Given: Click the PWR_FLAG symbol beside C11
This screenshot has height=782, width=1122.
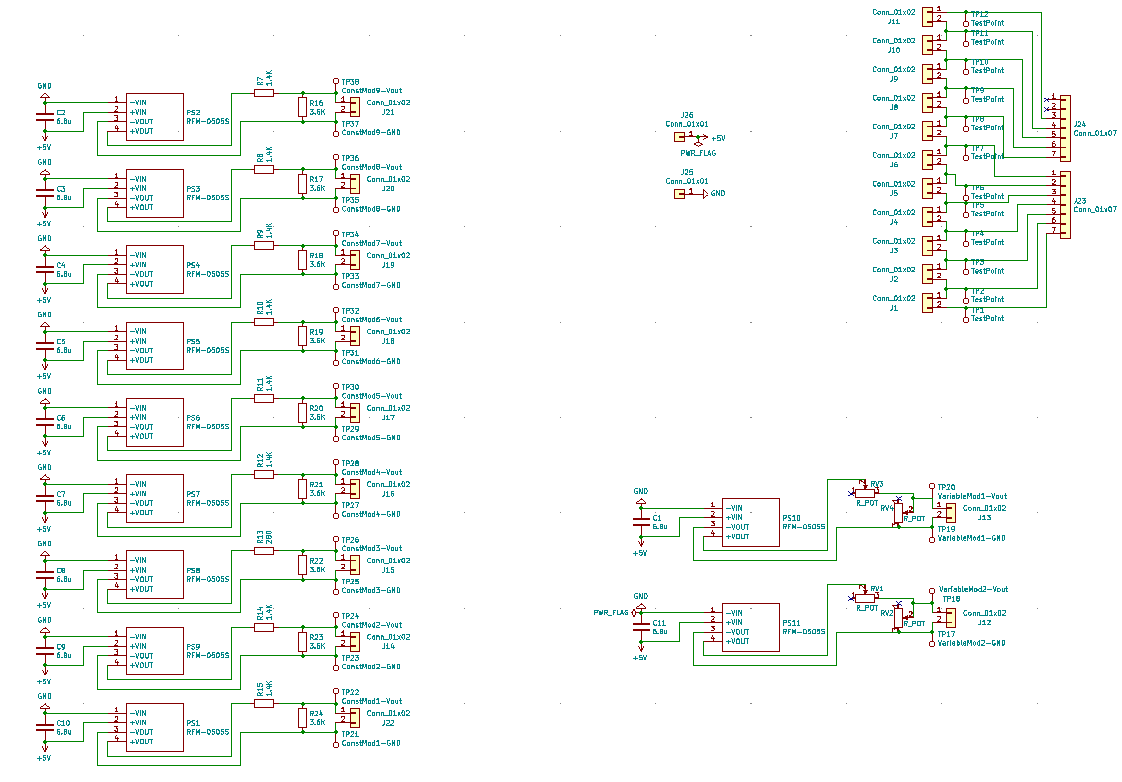Looking at the screenshot, I should [x=633, y=612].
